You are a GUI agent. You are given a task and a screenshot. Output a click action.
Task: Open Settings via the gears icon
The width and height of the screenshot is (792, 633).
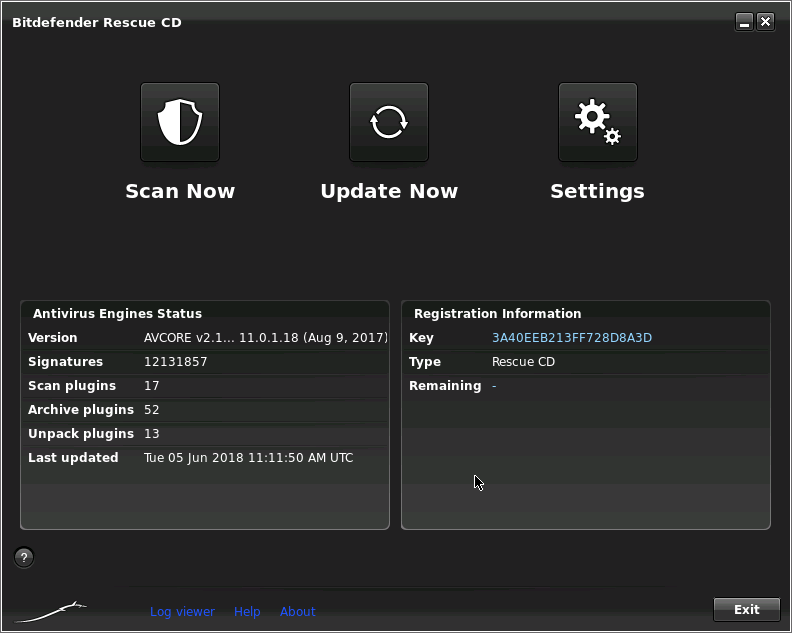597,122
